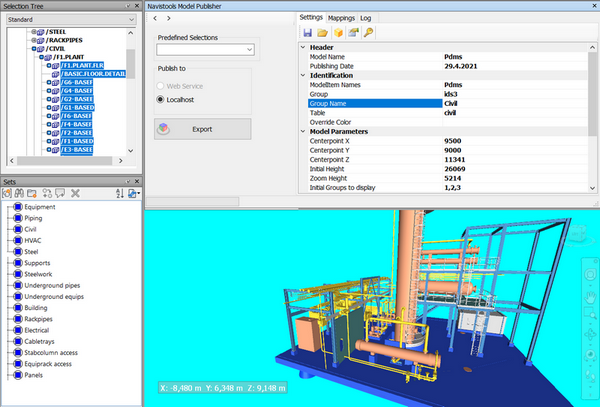Expand the /STEEL tree node
This screenshot has width=600, height=407.
tap(33, 32)
